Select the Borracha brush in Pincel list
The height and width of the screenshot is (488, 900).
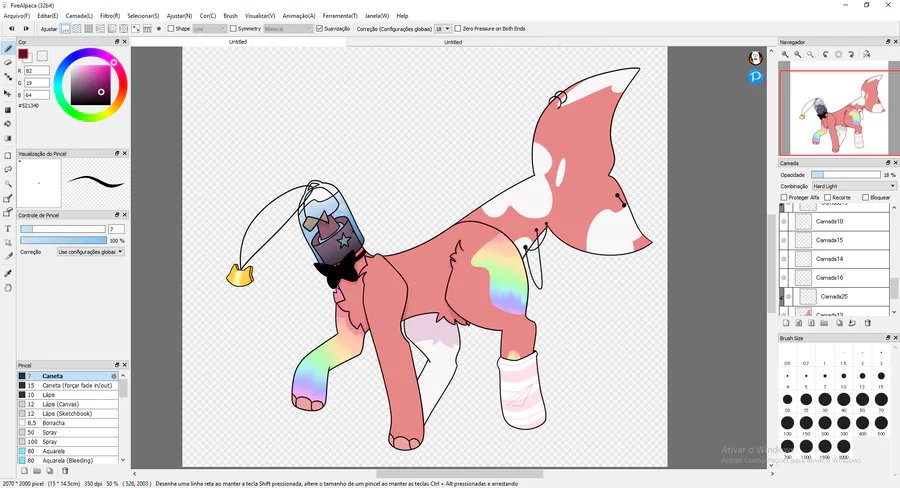coord(68,423)
